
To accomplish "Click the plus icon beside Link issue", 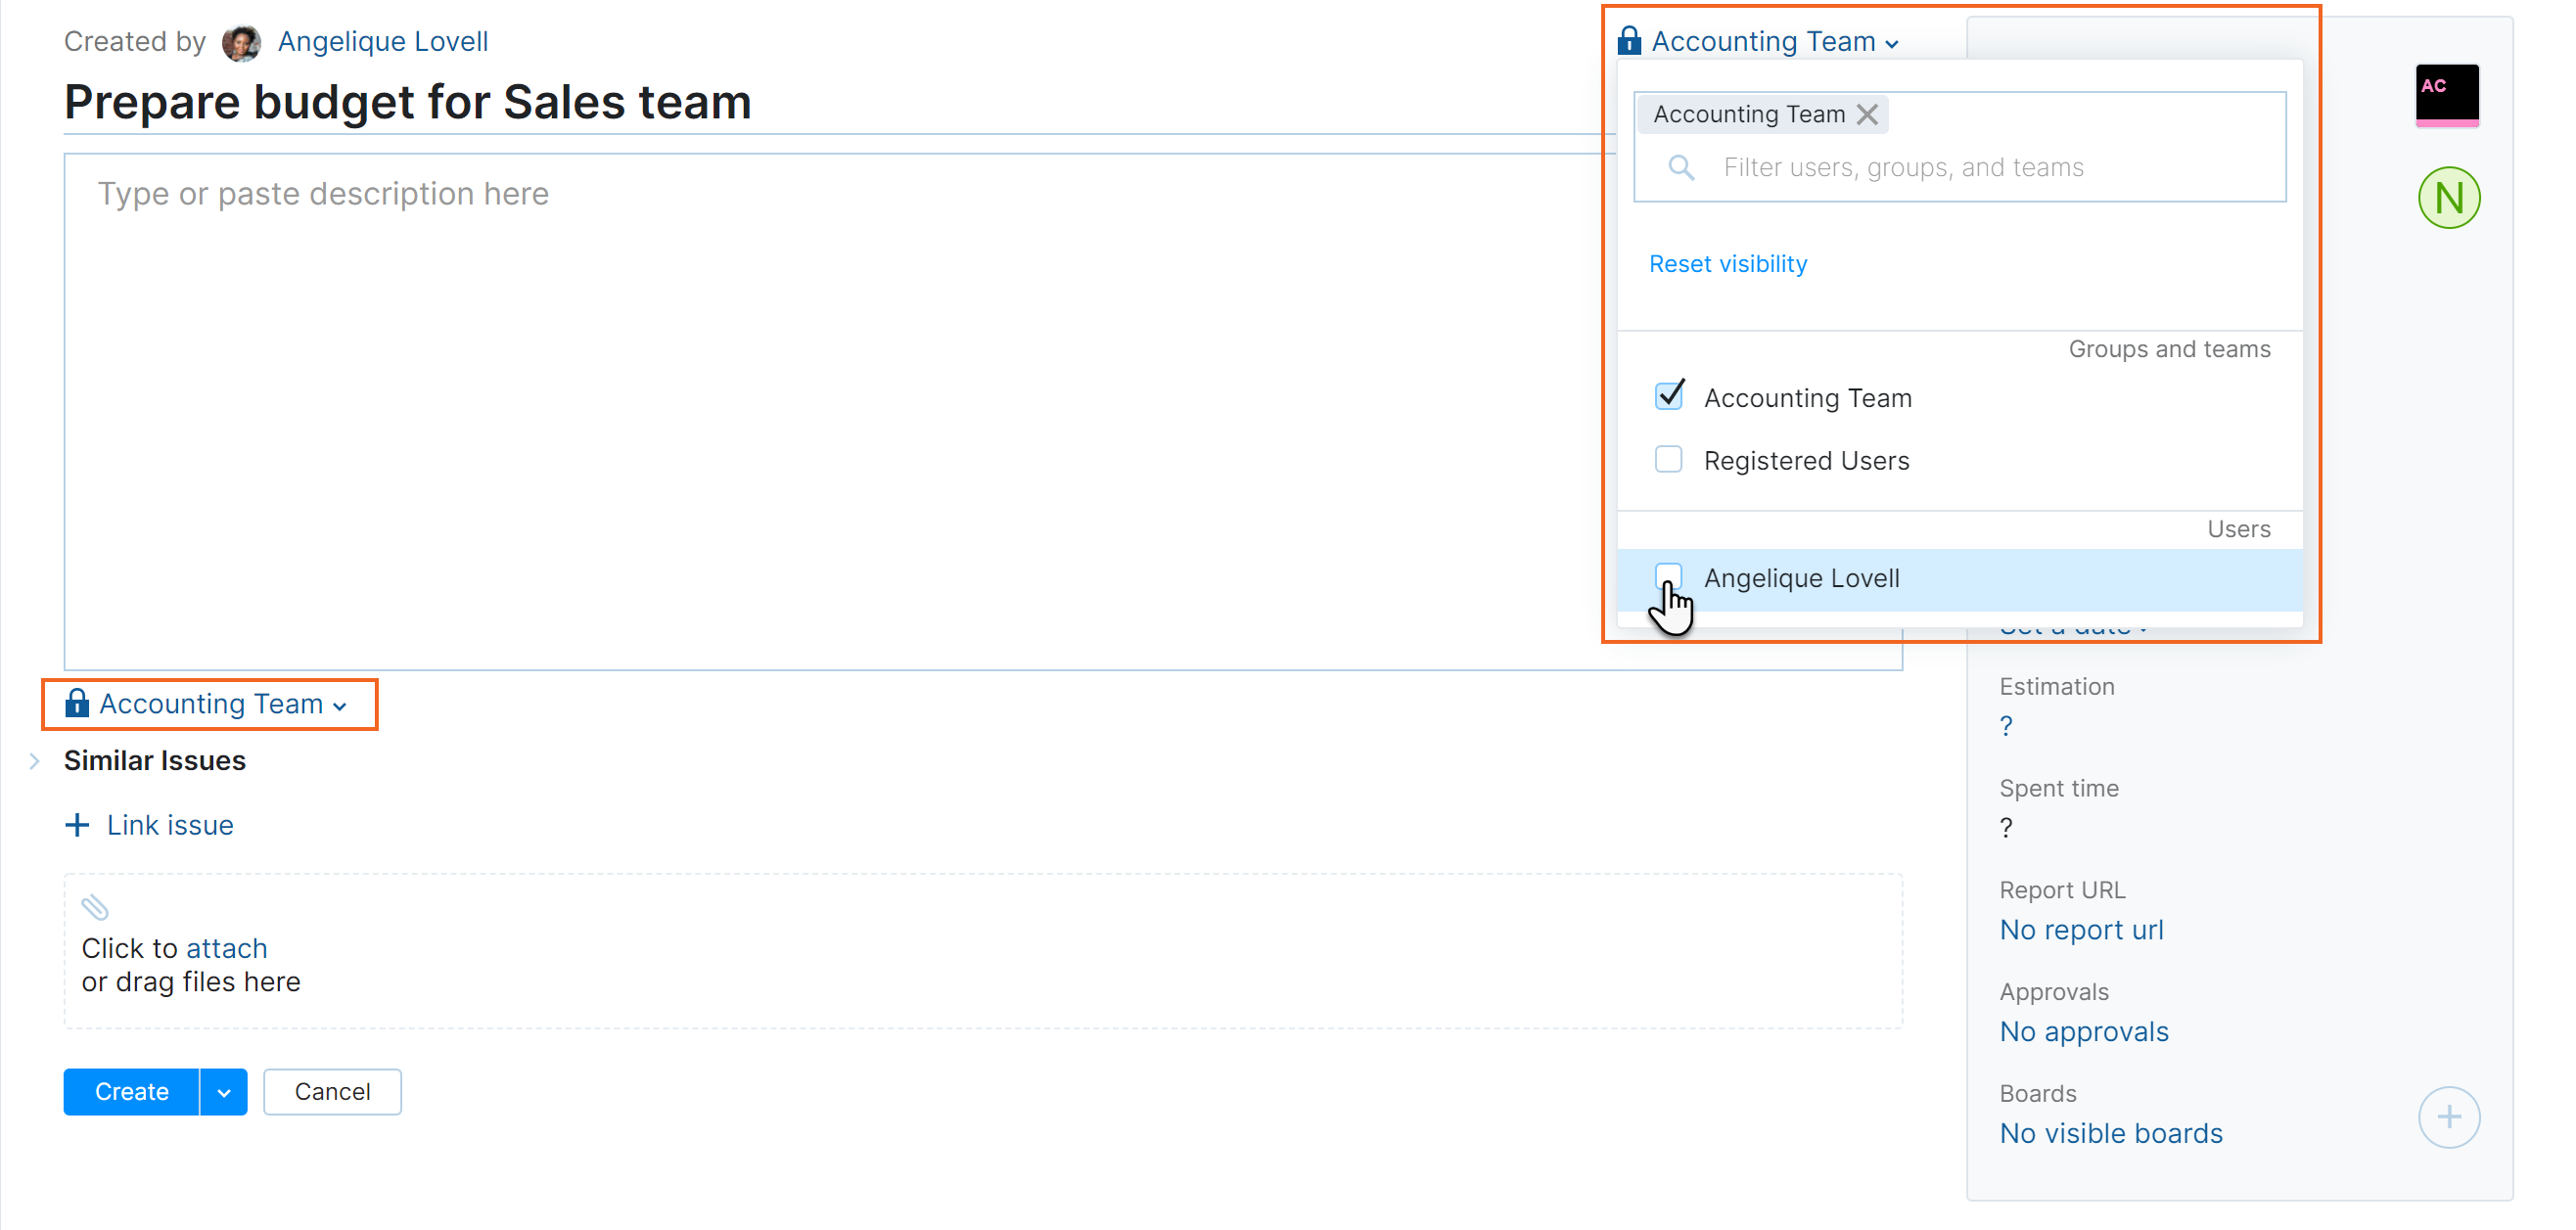I will click(x=77, y=825).
